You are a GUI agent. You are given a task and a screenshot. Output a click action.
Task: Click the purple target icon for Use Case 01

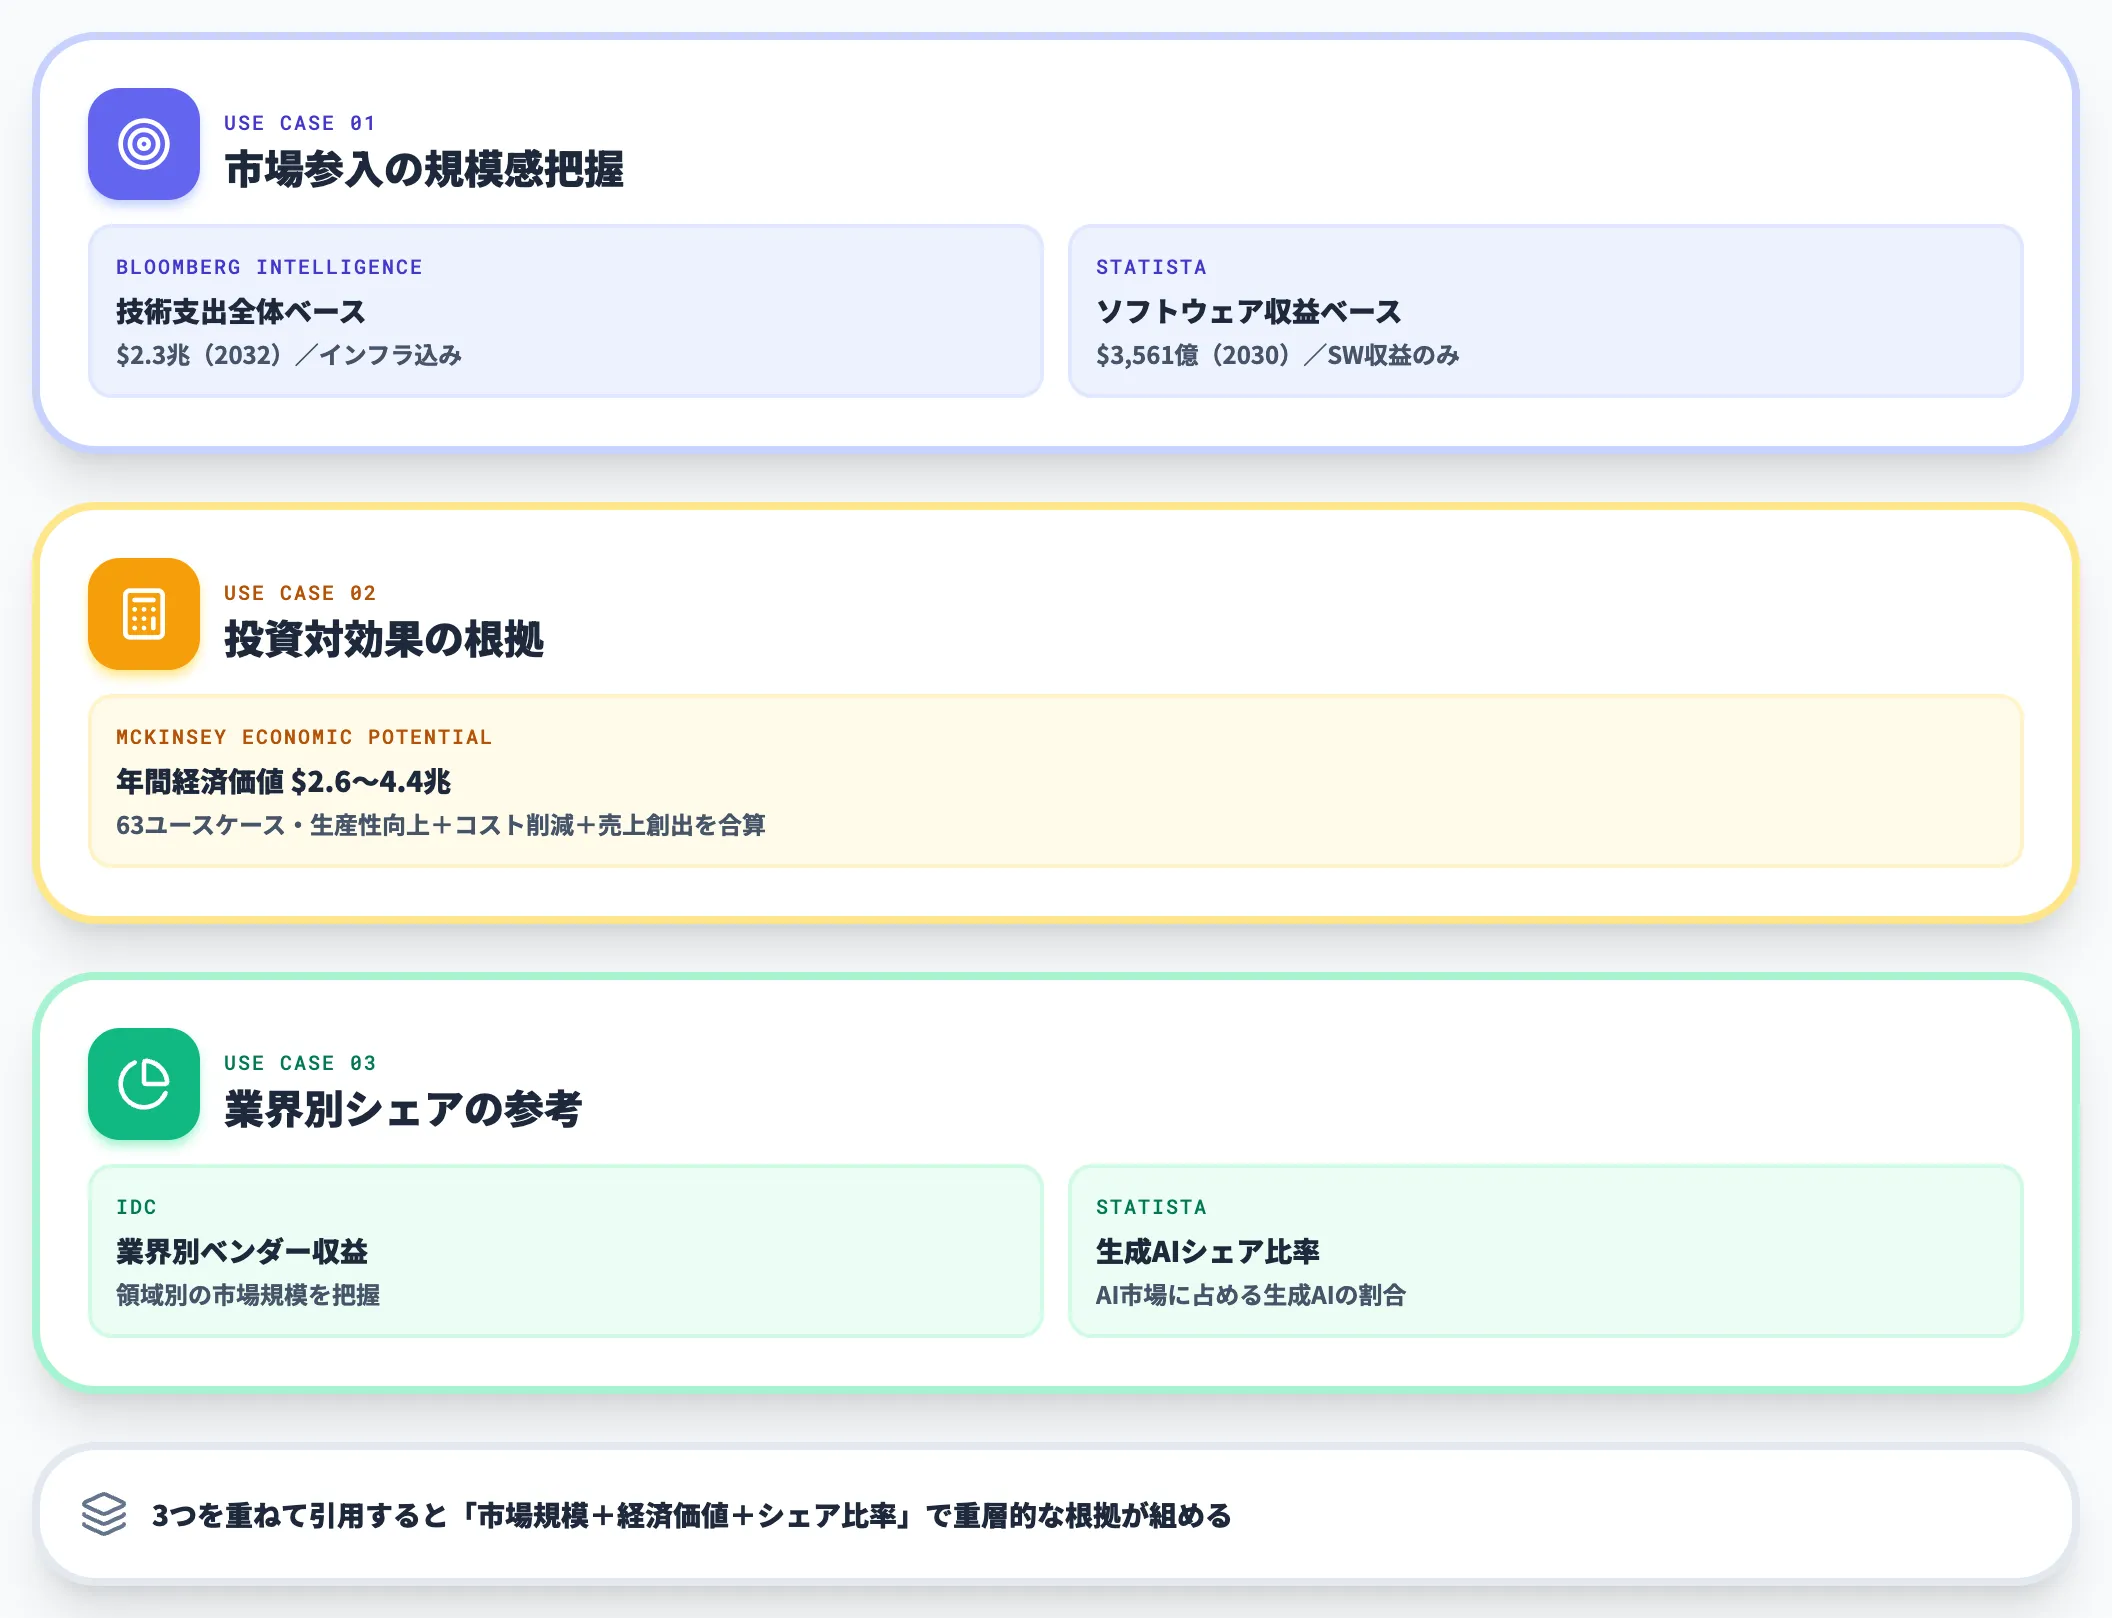[x=144, y=144]
